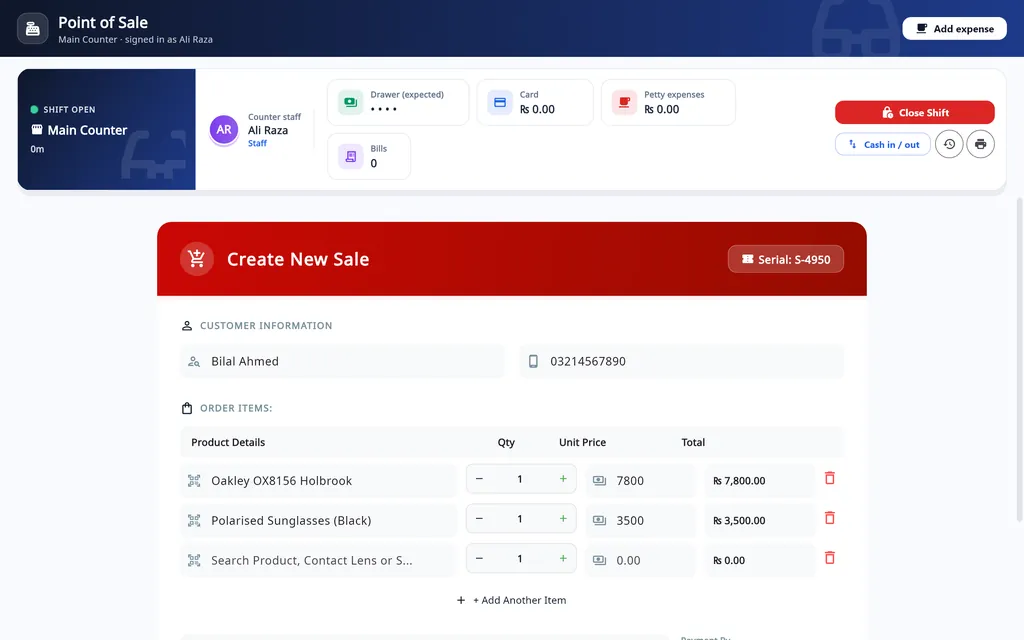Viewport: 1024px width, 640px height.
Task: Click the cash icon in the 3500 price field
Action: click(x=599, y=520)
